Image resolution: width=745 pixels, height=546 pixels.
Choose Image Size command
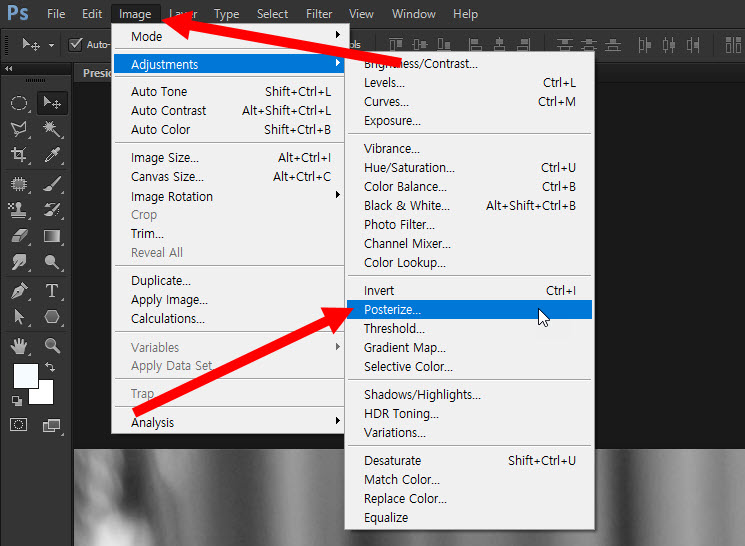pos(229,158)
